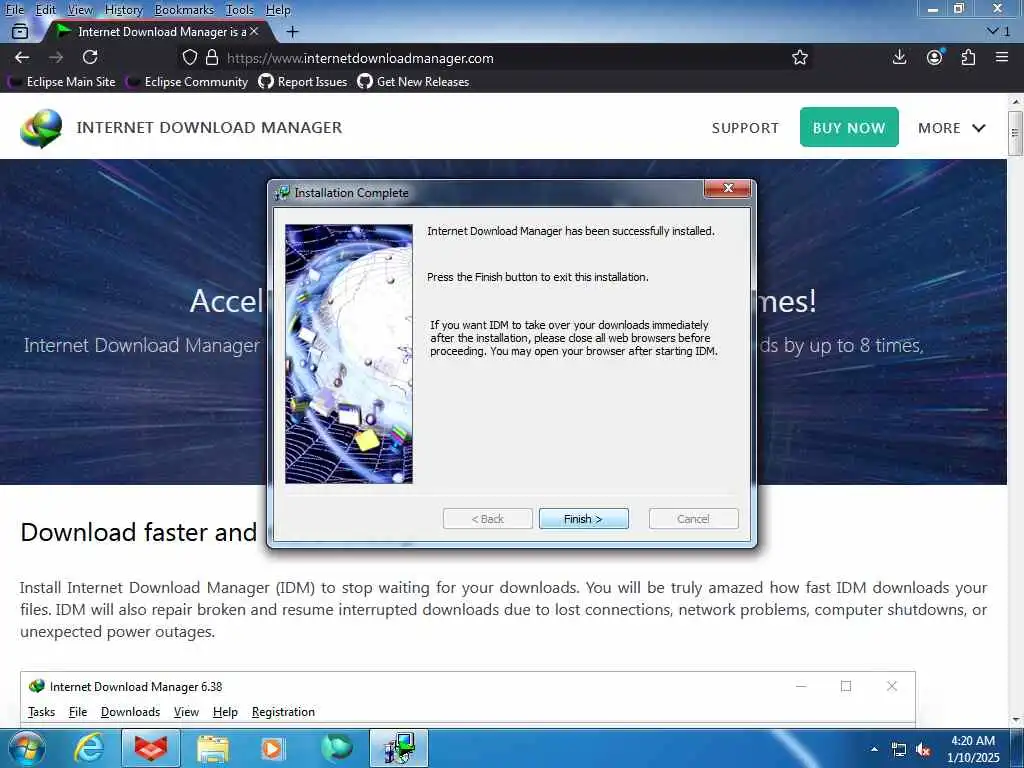
Task: Click the green globe taskbar icon
Action: pyautogui.click(x=337, y=748)
